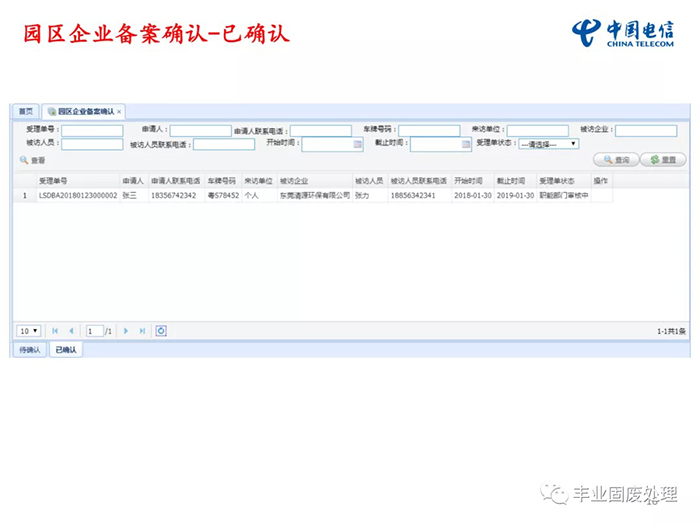Select the 已确认 tab

(66, 350)
